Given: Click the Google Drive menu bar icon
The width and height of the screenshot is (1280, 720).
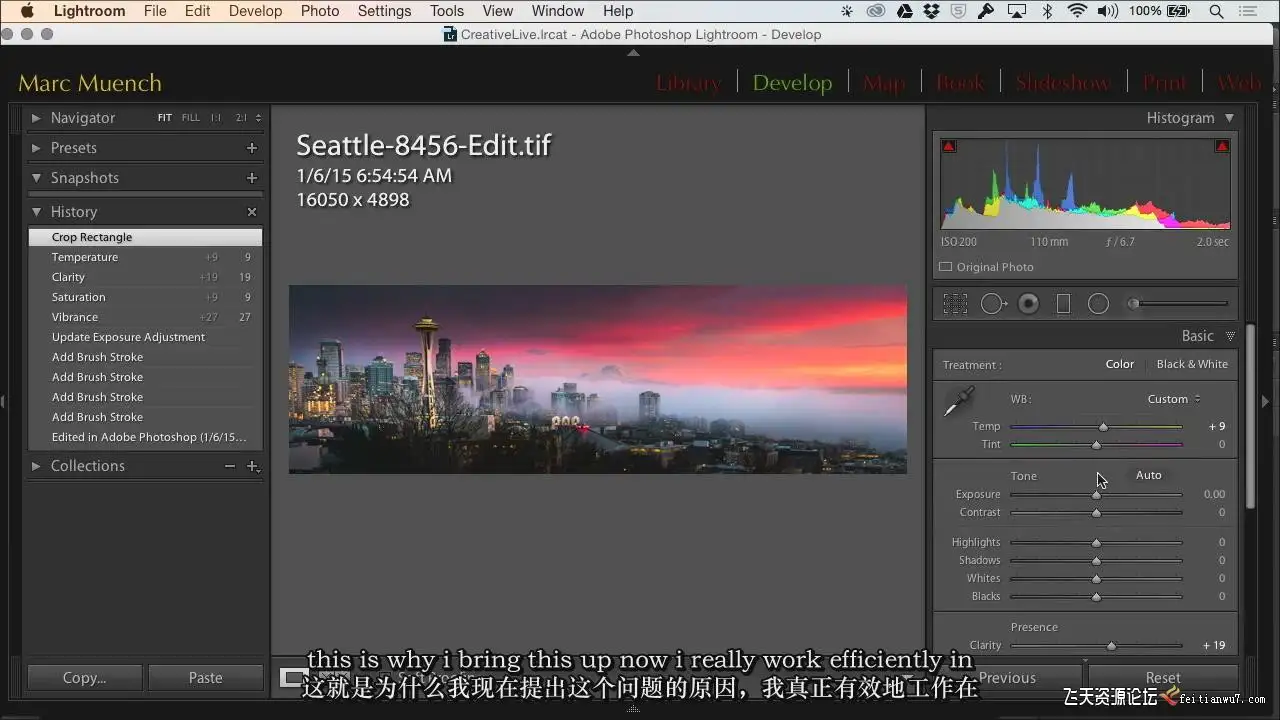Looking at the screenshot, I should [x=904, y=11].
